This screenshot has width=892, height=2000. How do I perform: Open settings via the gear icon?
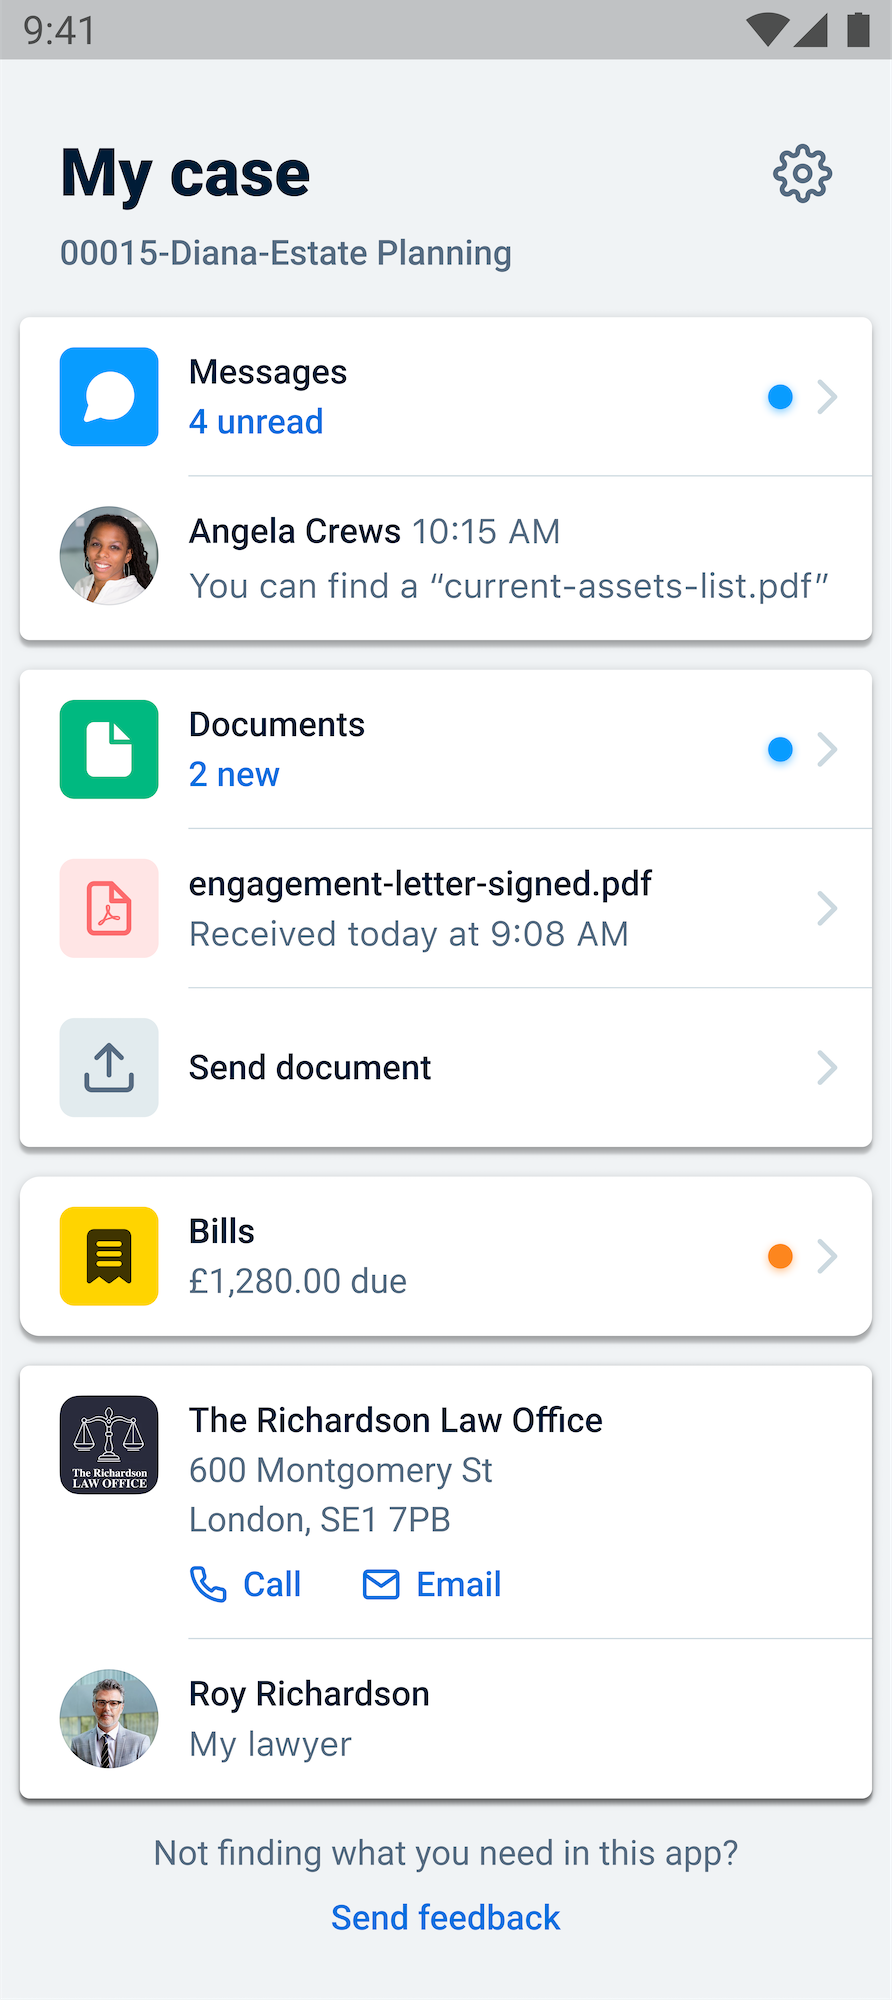pos(802,175)
